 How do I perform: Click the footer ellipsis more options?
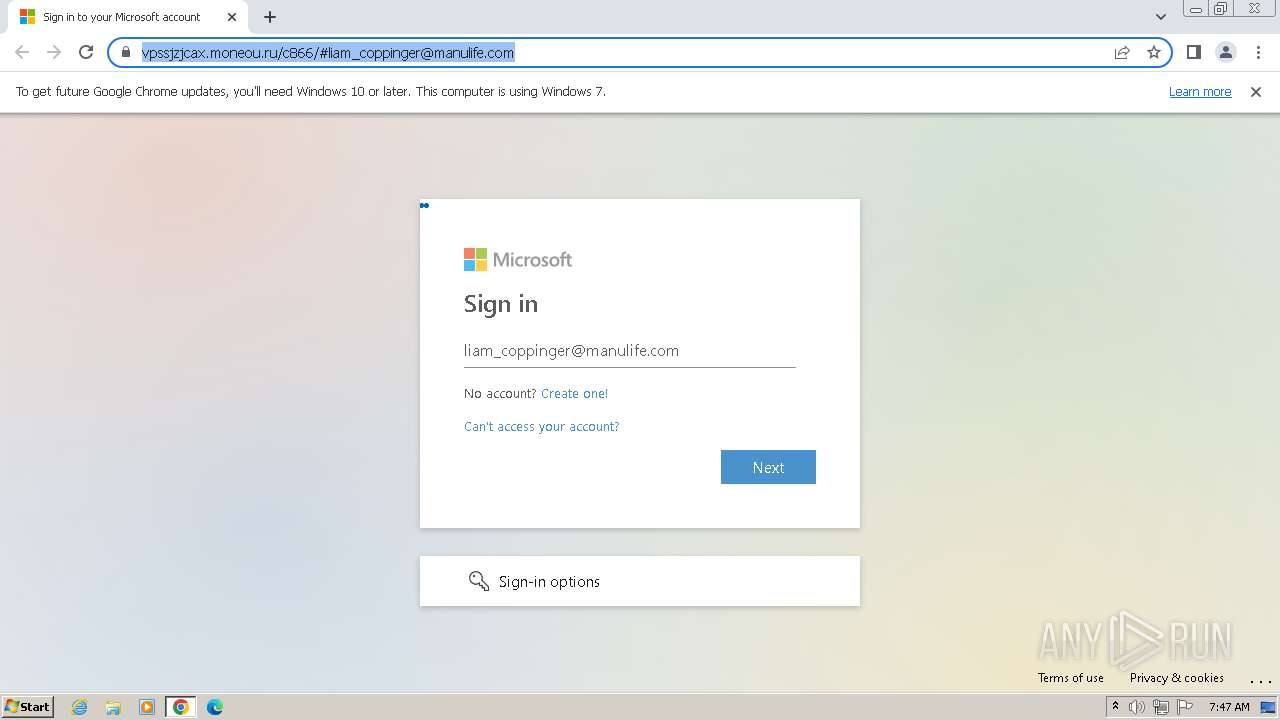[1260, 680]
